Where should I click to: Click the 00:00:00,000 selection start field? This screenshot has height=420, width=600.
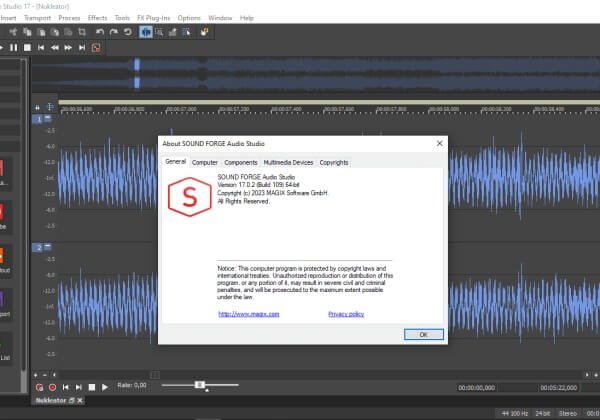pyautogui.click(x=477, y=388)
